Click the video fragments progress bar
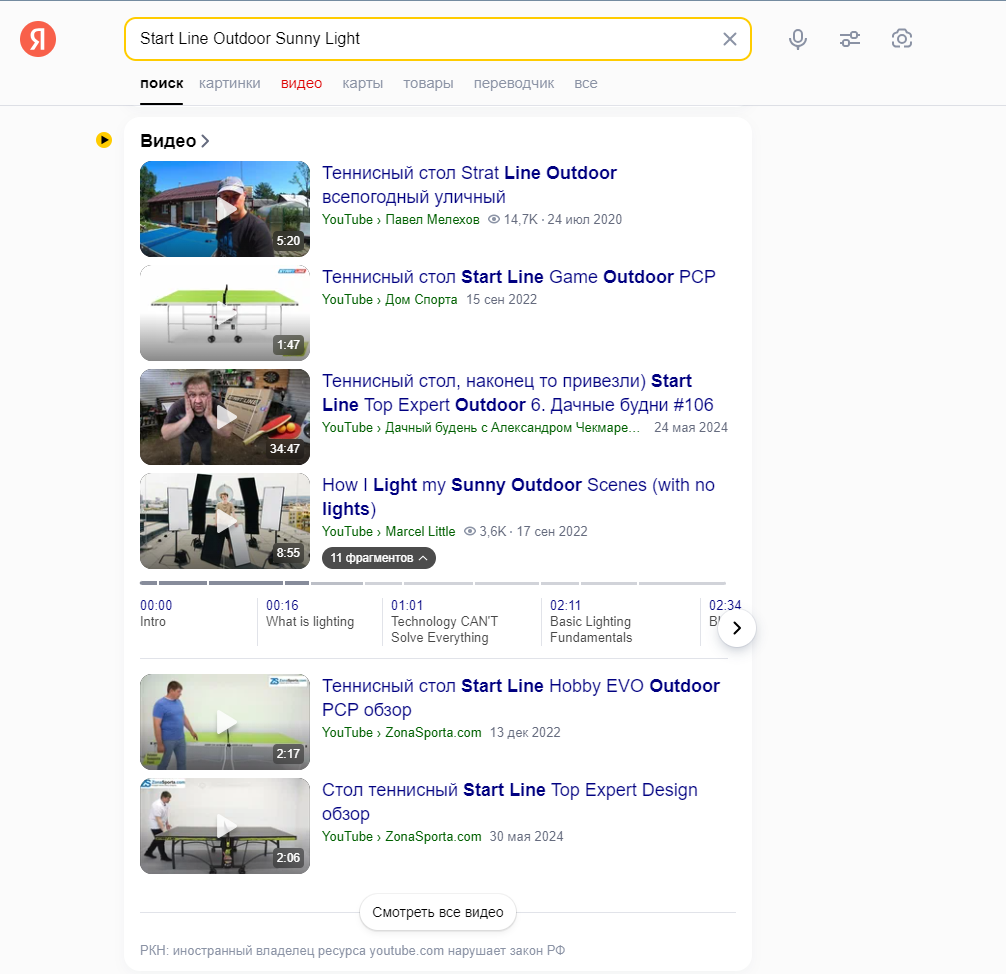This screenshot has height=974, width=1006. [432, 583]
